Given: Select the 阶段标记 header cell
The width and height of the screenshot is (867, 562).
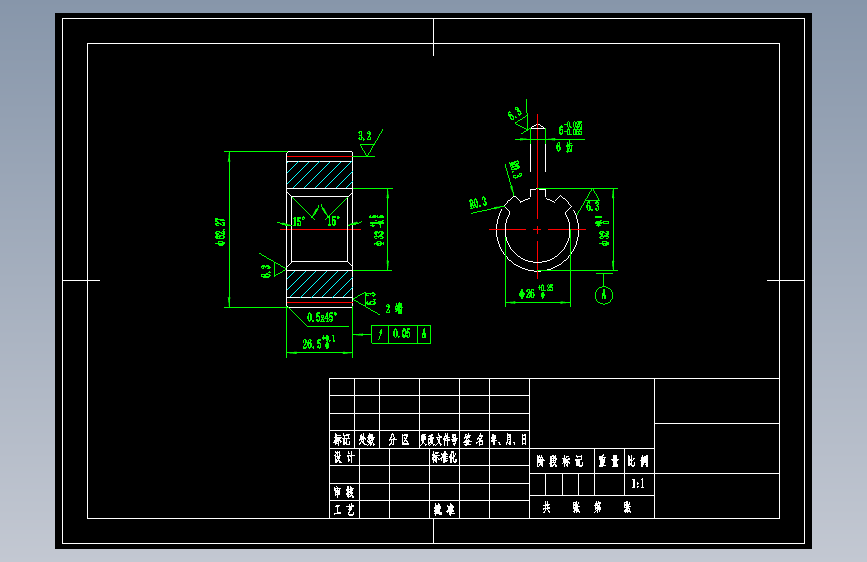Looking at the screenshot, I should pyautogui.click(x=560, y=461).
